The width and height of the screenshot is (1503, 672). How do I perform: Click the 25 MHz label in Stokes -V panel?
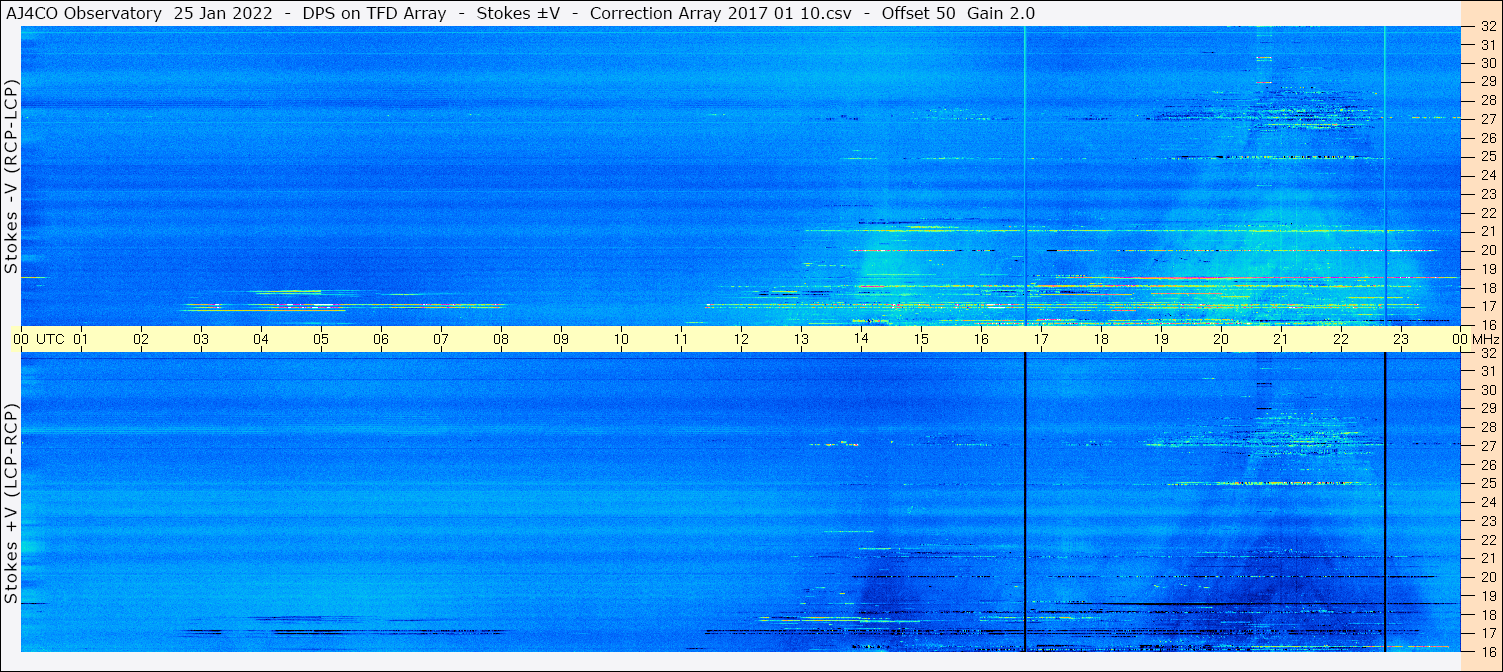point(1488,156)
